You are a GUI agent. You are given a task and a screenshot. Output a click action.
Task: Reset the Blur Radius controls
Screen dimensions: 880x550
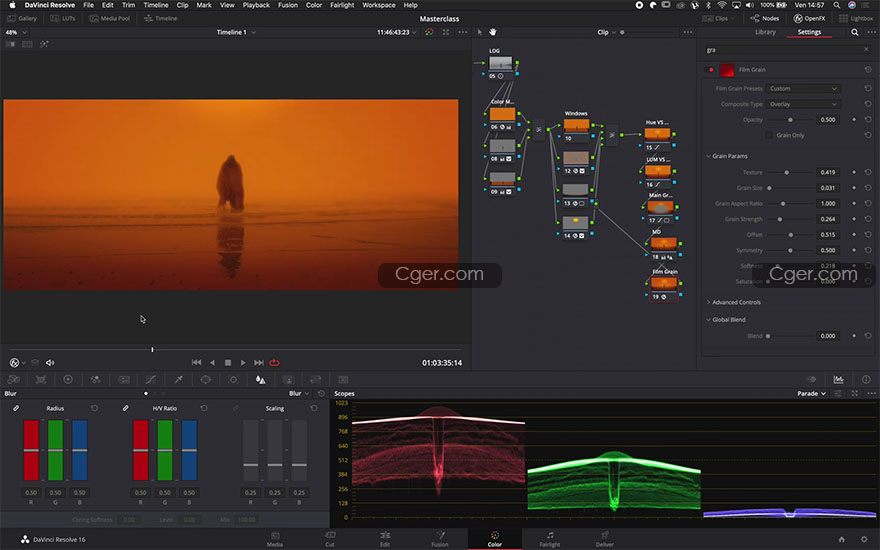[94, 408]
